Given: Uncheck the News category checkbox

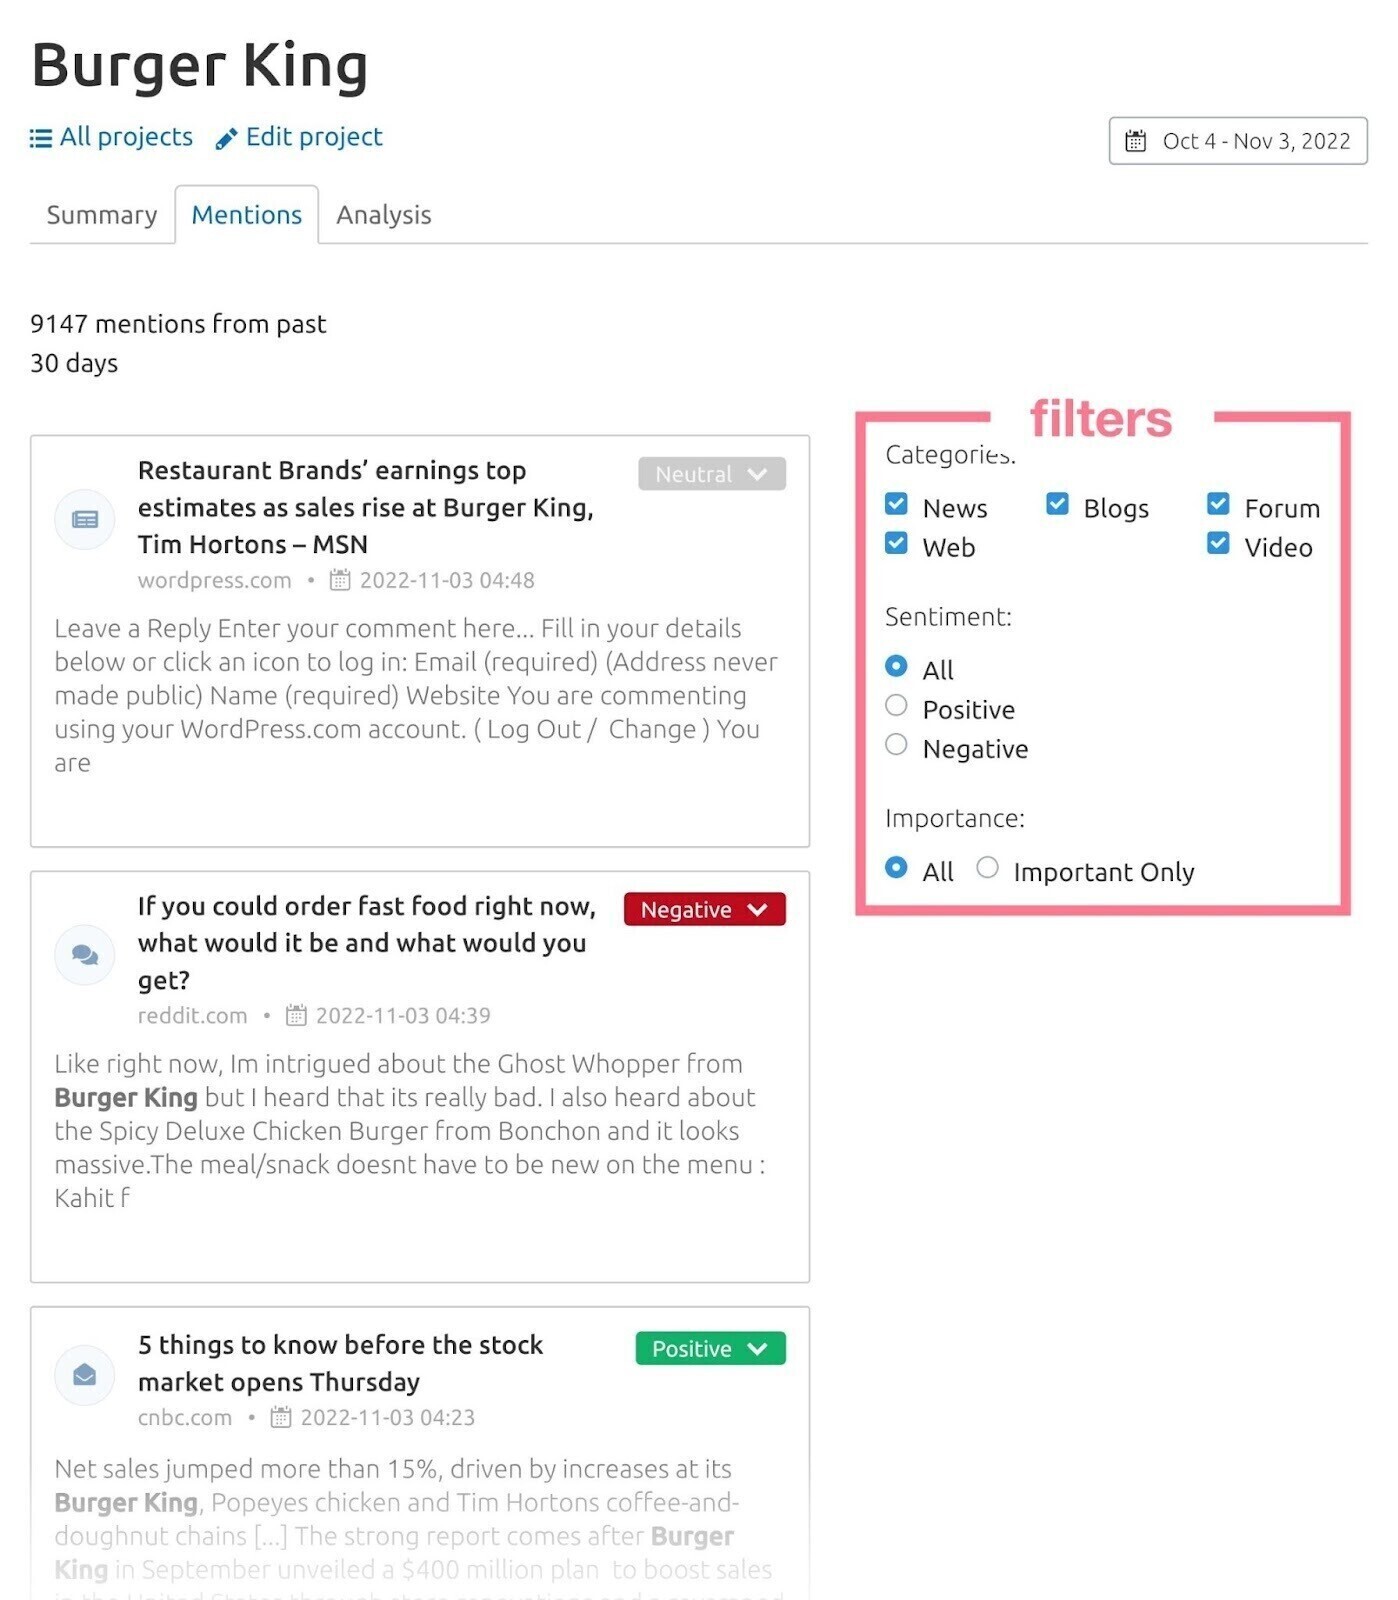Looking at the screenshot, I should [x=897, y=504].
